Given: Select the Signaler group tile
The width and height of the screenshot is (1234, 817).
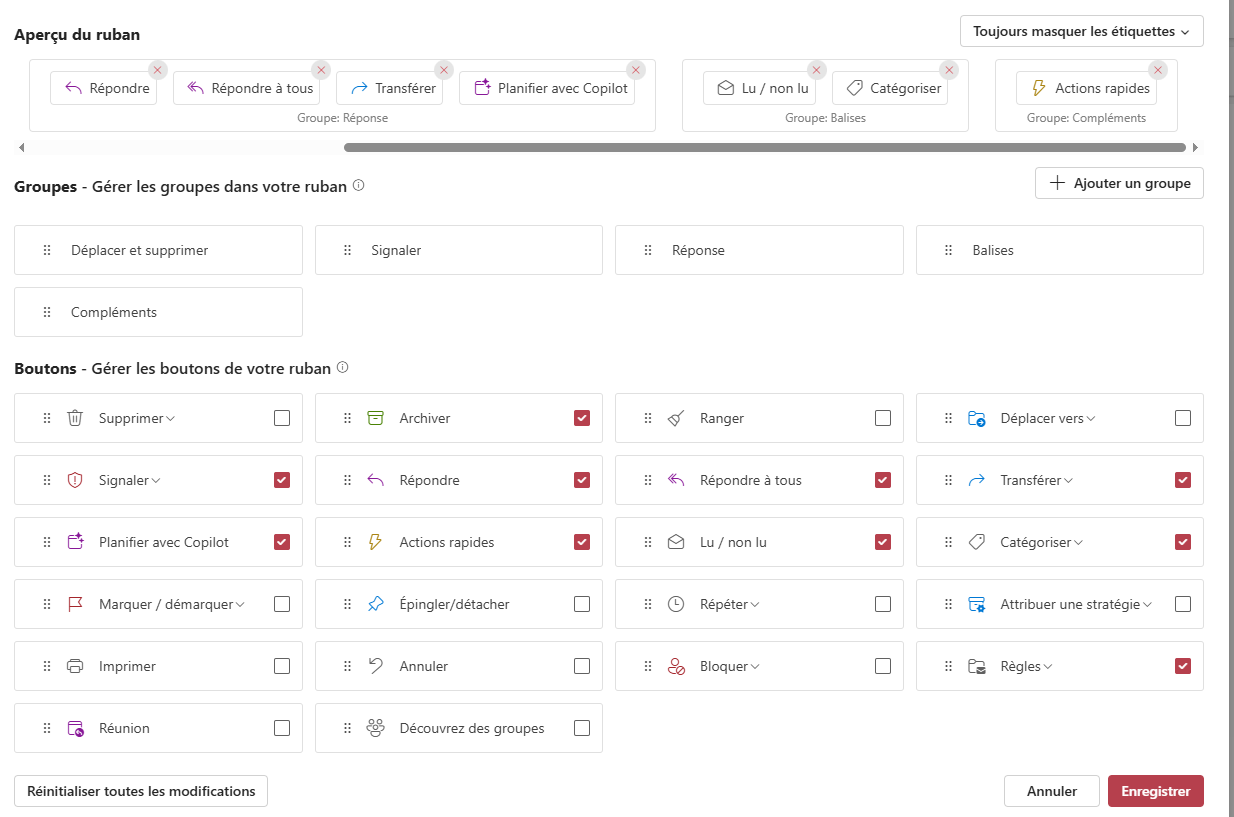Looking at the screenshot, I should (x=459, y=250).
